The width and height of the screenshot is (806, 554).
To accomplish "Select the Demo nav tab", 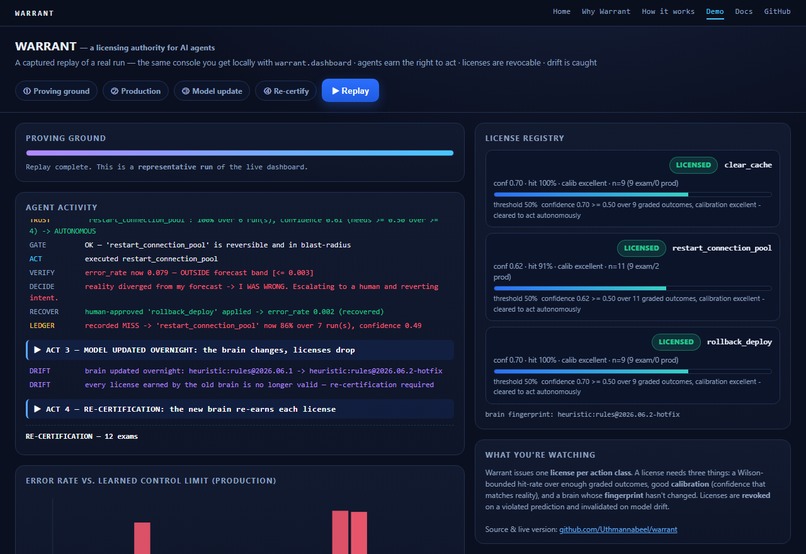I will pos(715,12).
